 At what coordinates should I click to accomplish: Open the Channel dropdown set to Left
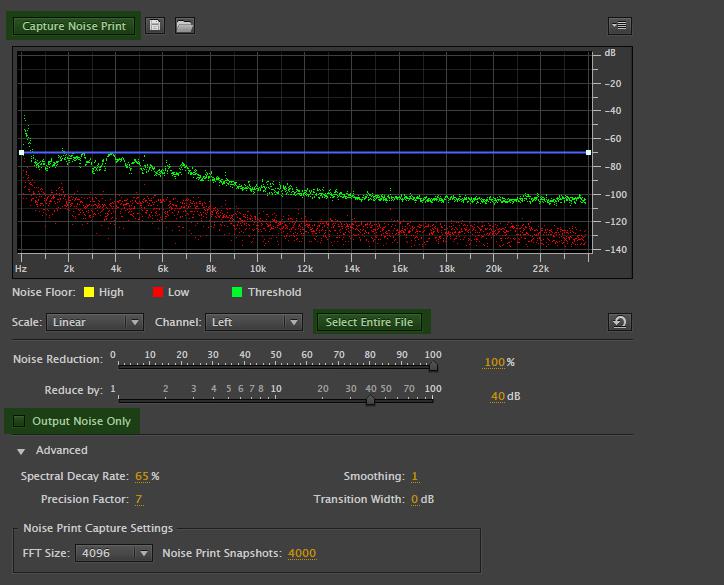click(254, 322)
